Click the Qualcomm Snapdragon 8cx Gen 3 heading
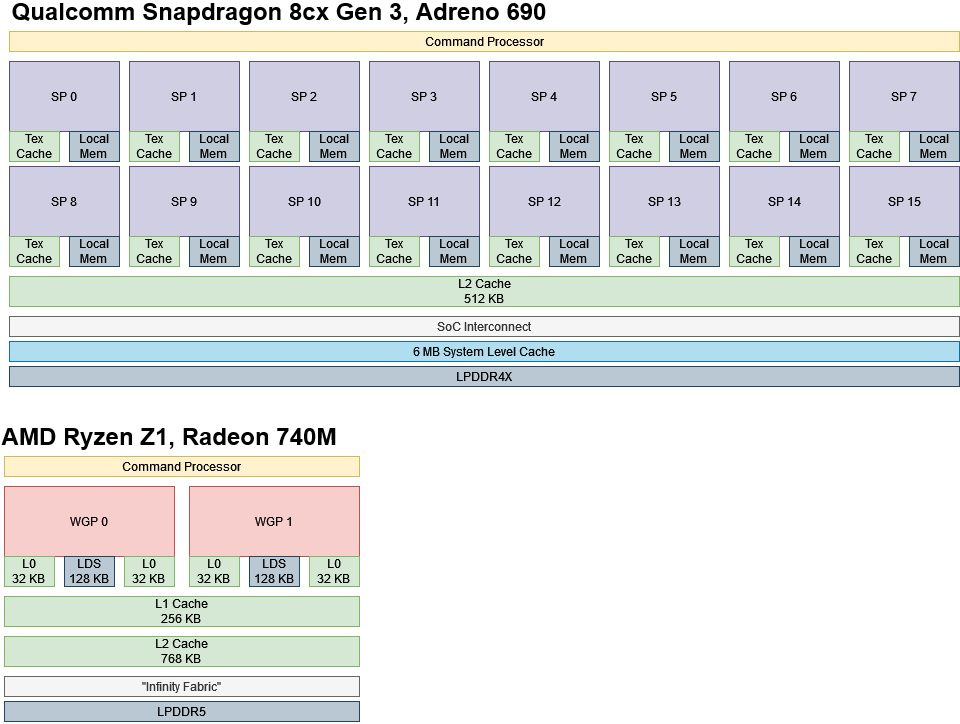960x724 pixels. [x=279, y=12]
